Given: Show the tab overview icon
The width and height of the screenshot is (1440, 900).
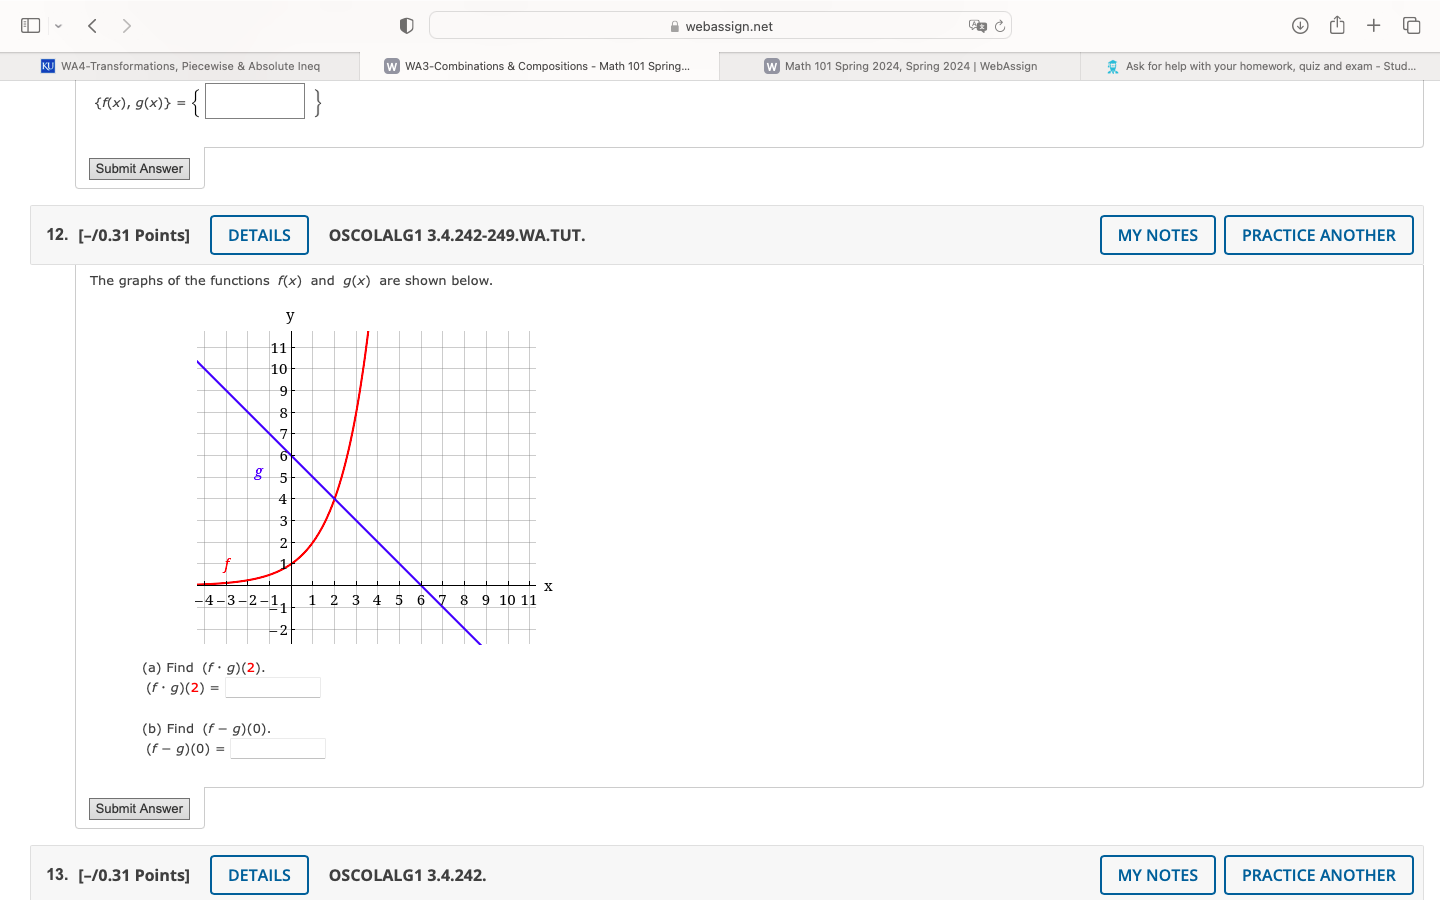Looking at the screenshot, I should [x=1411, y=26].
